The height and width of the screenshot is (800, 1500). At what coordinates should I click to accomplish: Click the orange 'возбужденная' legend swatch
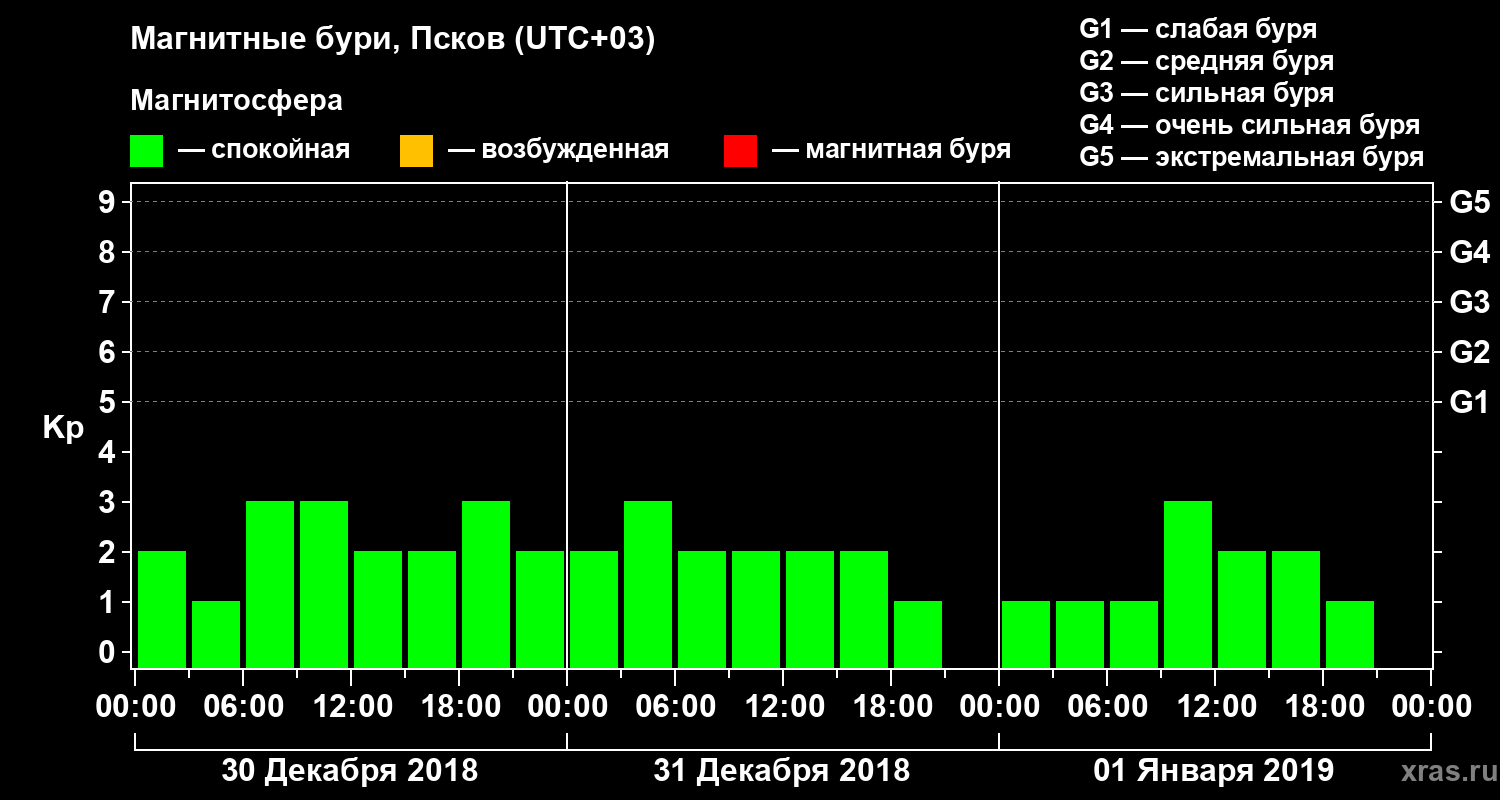(x=416, y=151)
